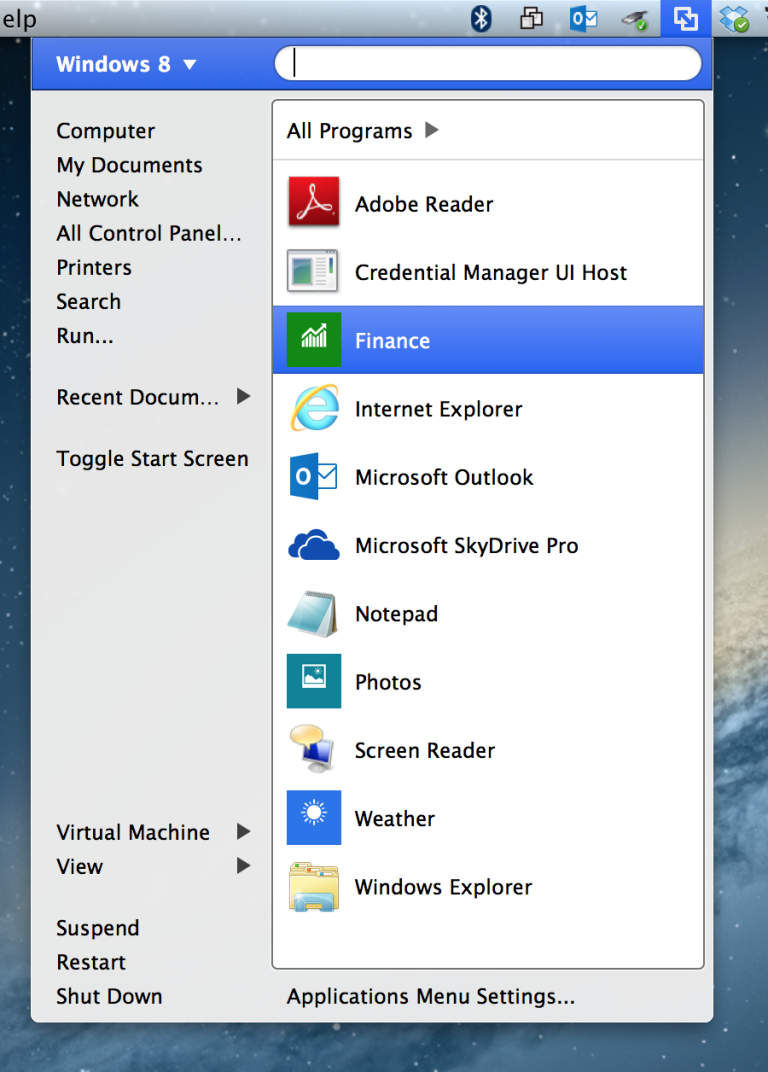Open All Control Panel items
Image resolution: width=768 pixels, height=1072 pixels.
(149, 233)
